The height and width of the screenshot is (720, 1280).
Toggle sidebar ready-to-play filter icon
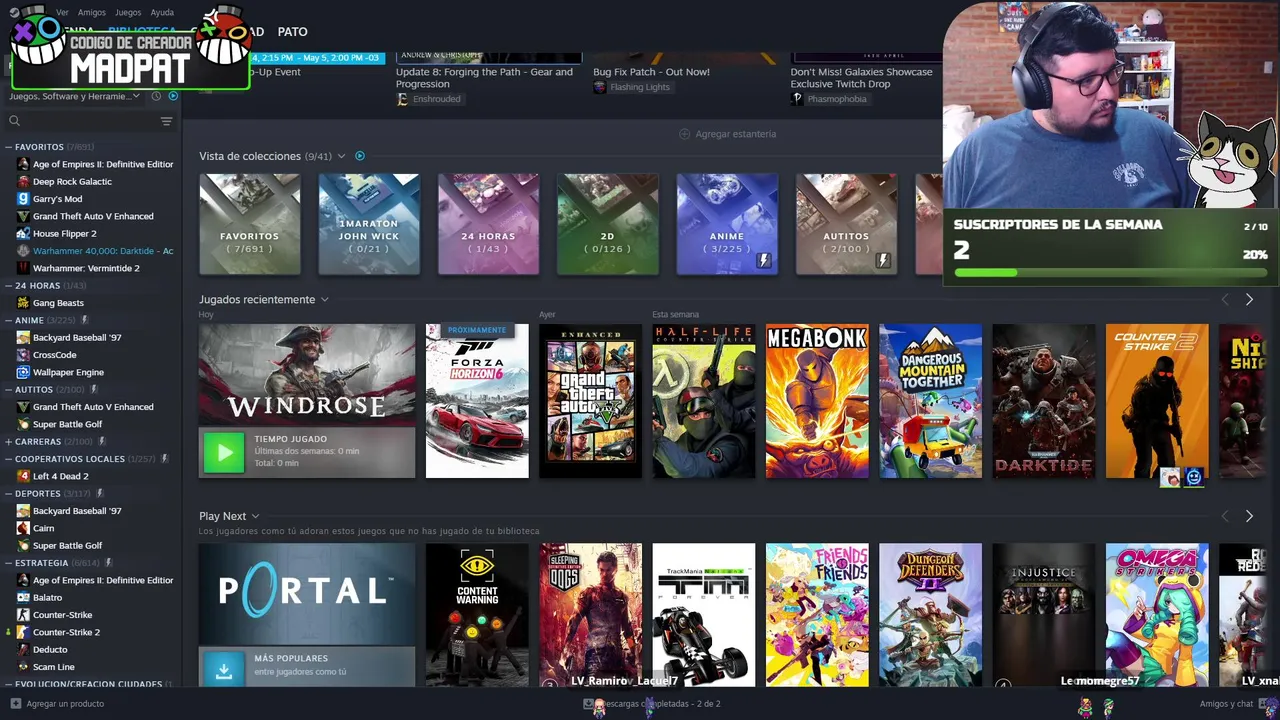tap(173, 96)
